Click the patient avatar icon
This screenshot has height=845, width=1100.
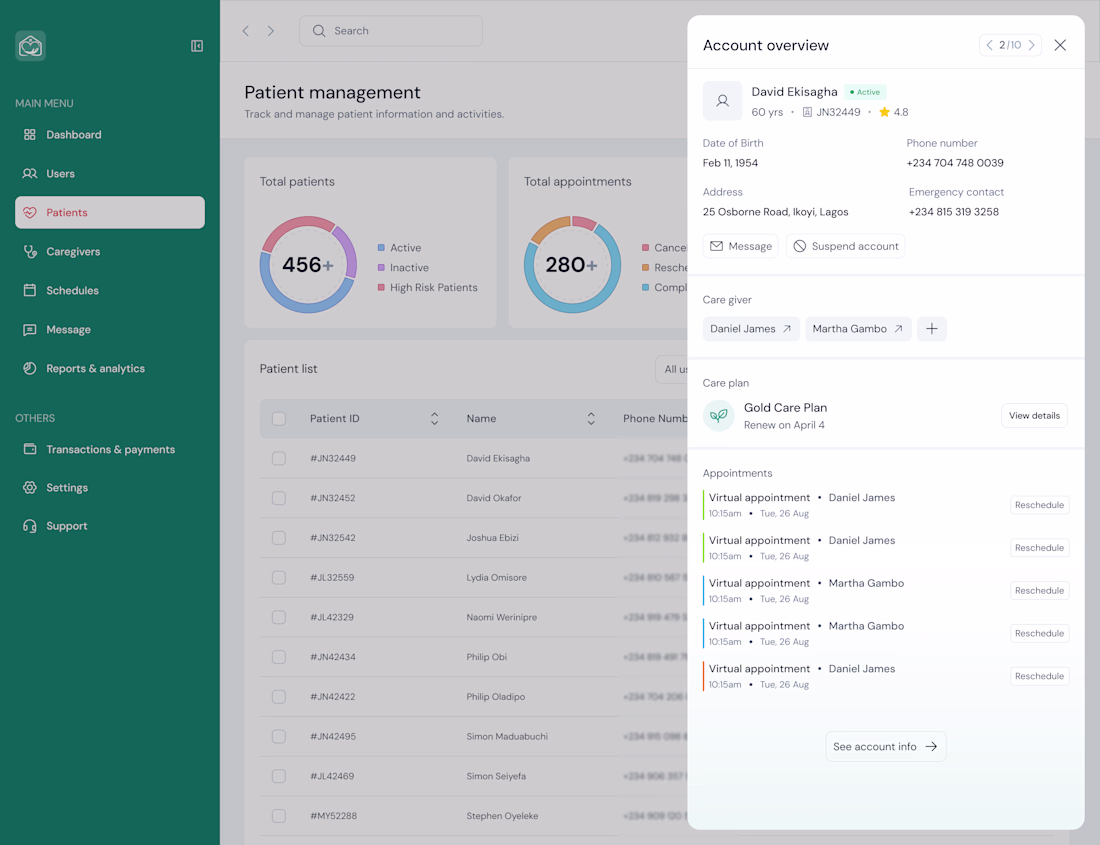(x=722, y=101)
